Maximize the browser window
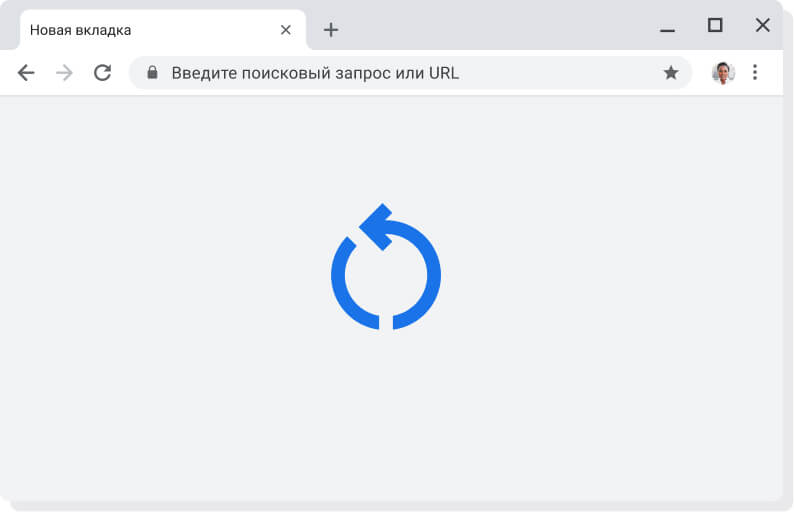Screen dimensions: 794x512 (715, 26)
